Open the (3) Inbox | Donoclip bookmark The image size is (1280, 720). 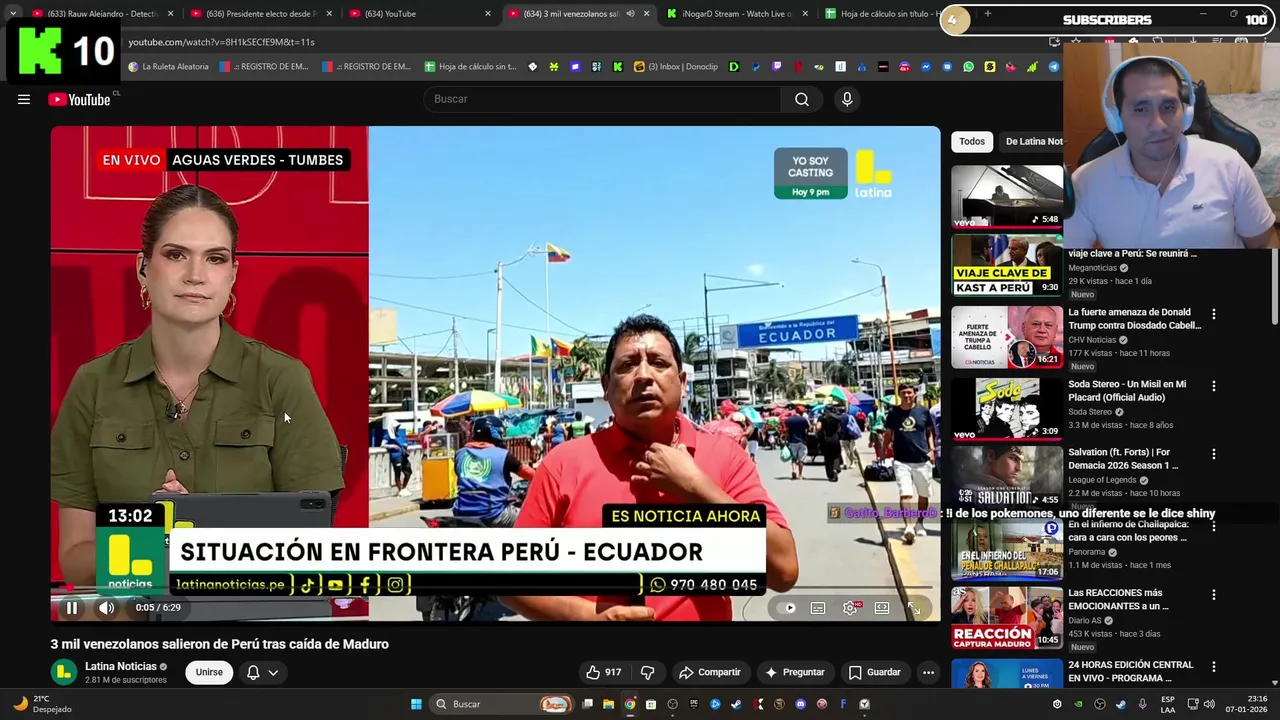click(676, 67)
